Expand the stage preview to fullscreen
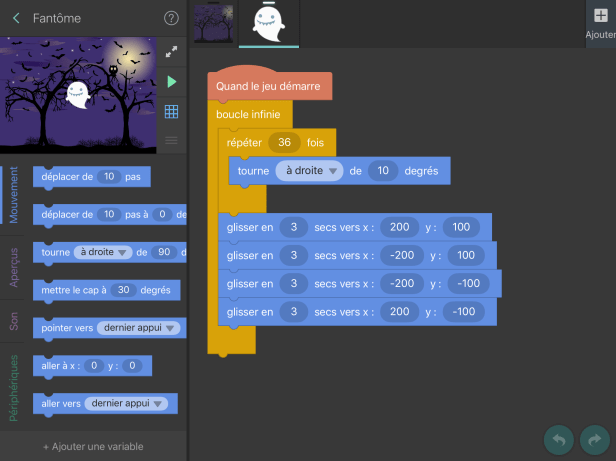Screen dimensions: 616x461 171,52
